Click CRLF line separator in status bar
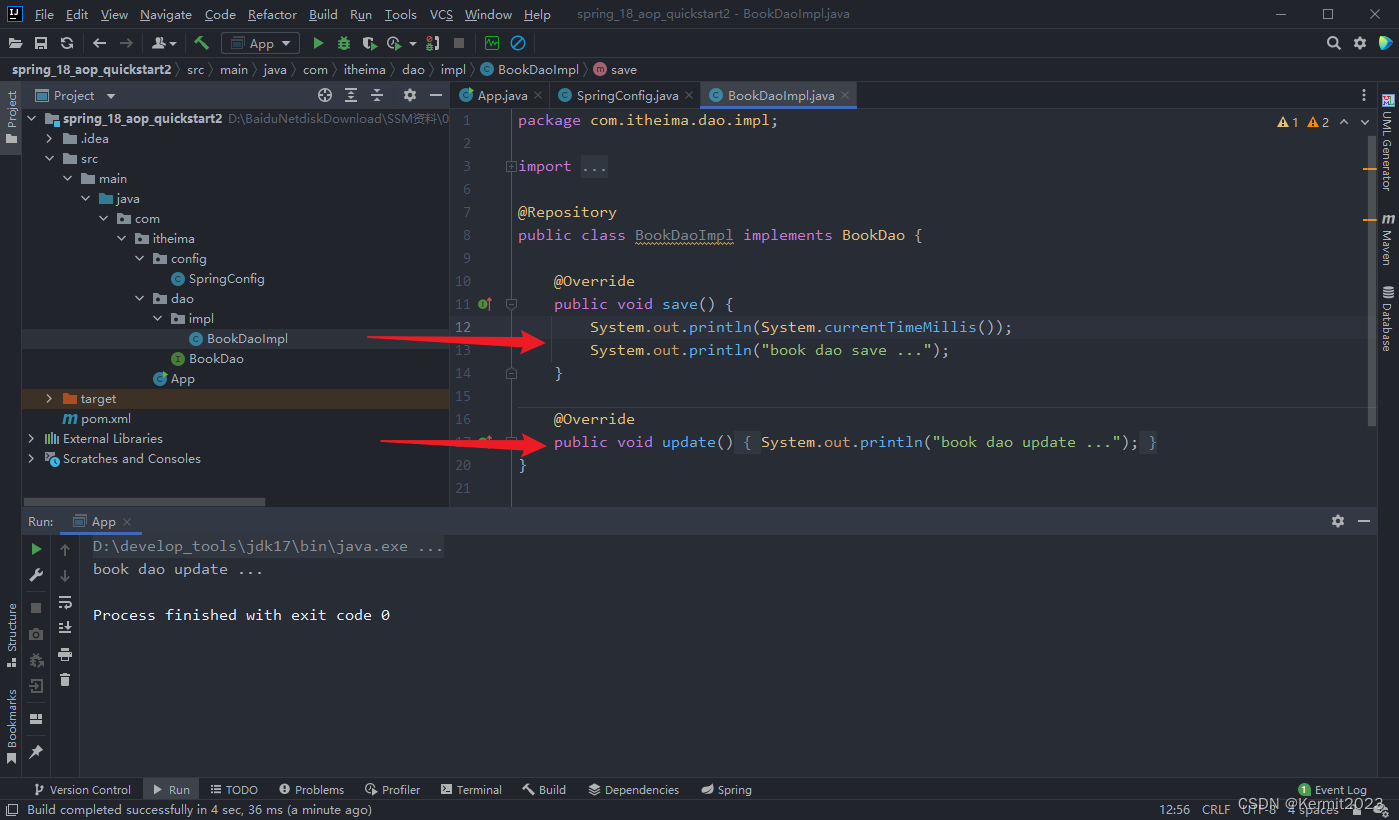This screenshot has width=1399, height=820. pyautogui.click(x=1216, y=810)
